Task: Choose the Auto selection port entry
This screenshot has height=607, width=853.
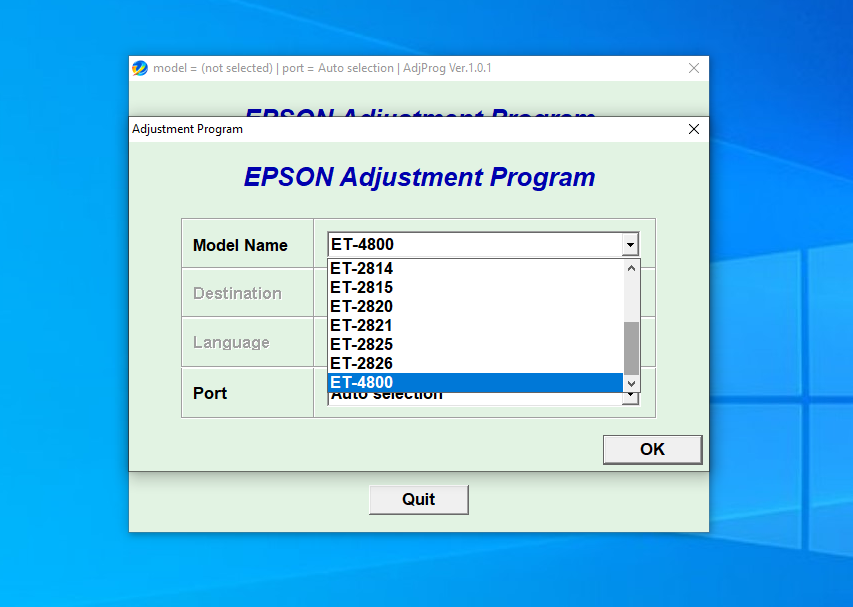Action: [x=450, y=394]
